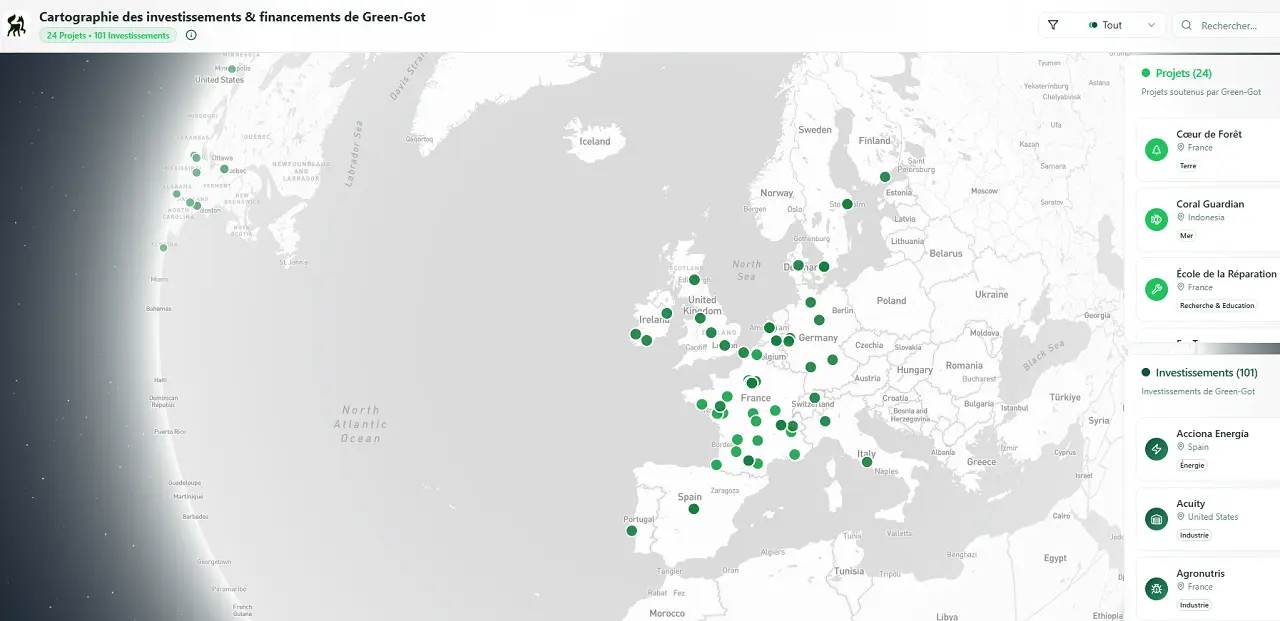The image size is (1280, 621).
Task: Click the map marker near Madrid, Spain
Action: (693, 509)
